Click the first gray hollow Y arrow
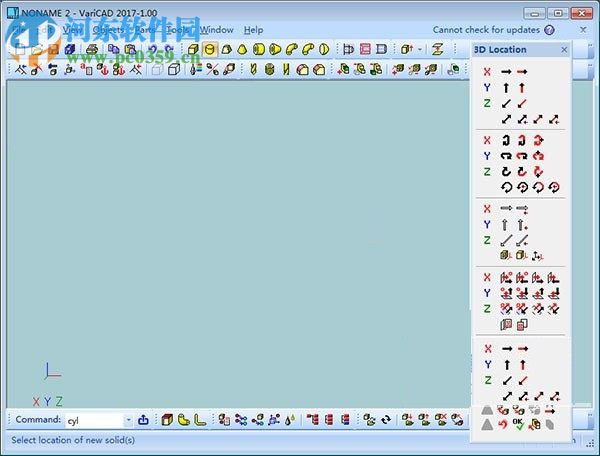 (x=505, y=225)
